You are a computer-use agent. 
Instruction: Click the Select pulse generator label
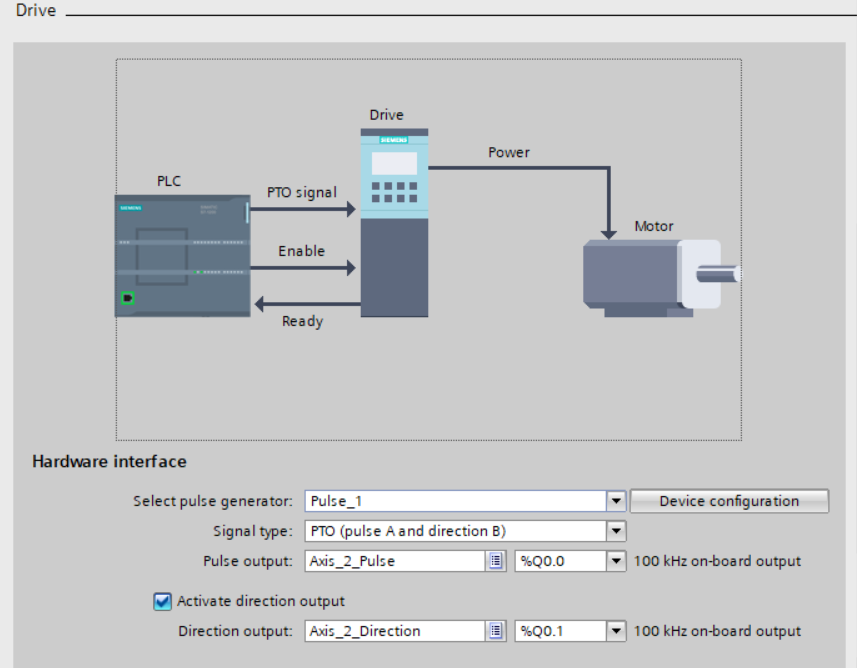[213, 501]
